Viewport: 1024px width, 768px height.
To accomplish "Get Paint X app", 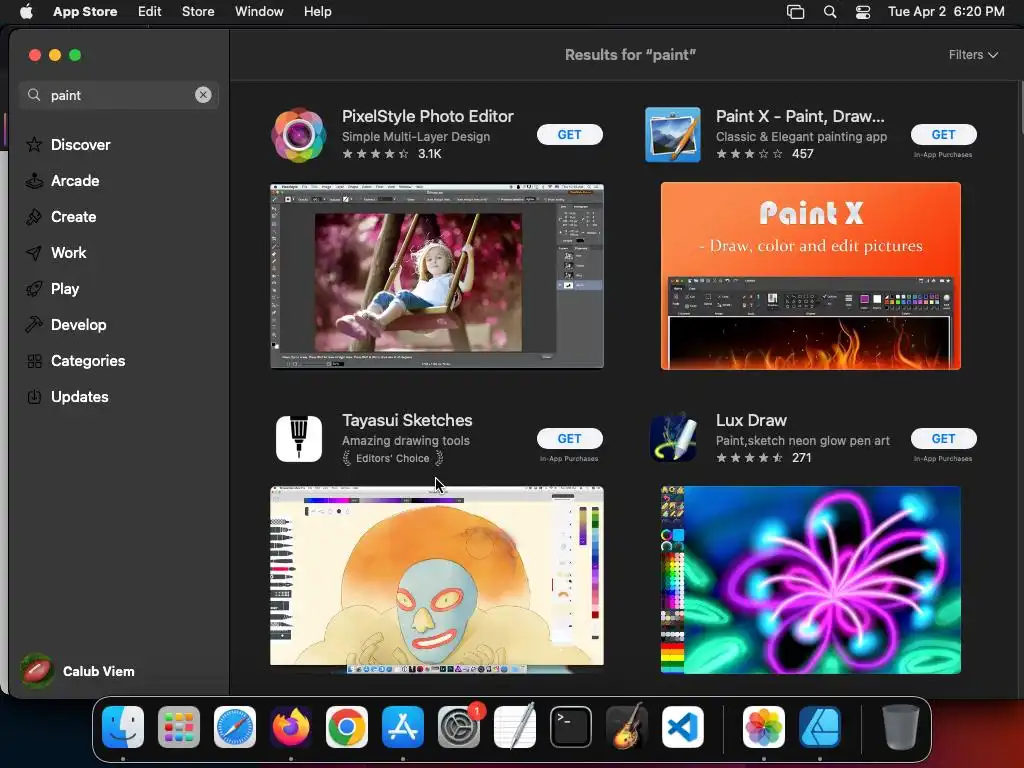I will [x=943, y=135].
